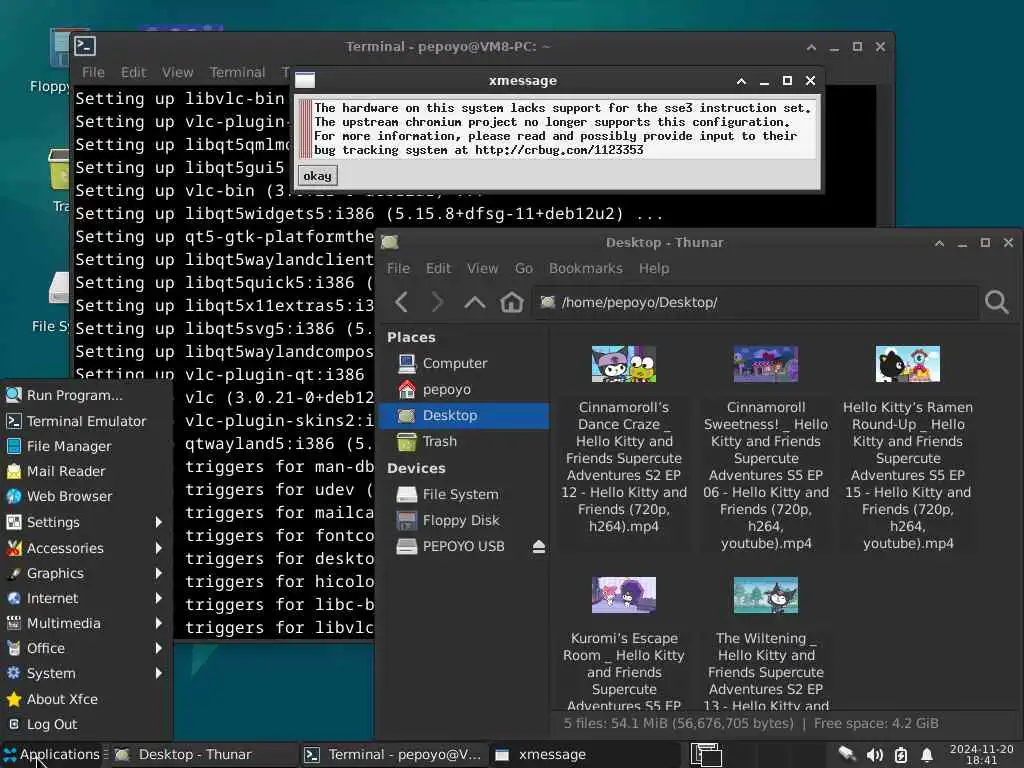Click the network tray icon
Image resolution: width=1024 pixels, height=768 pixels.
(x=847, y=755)
